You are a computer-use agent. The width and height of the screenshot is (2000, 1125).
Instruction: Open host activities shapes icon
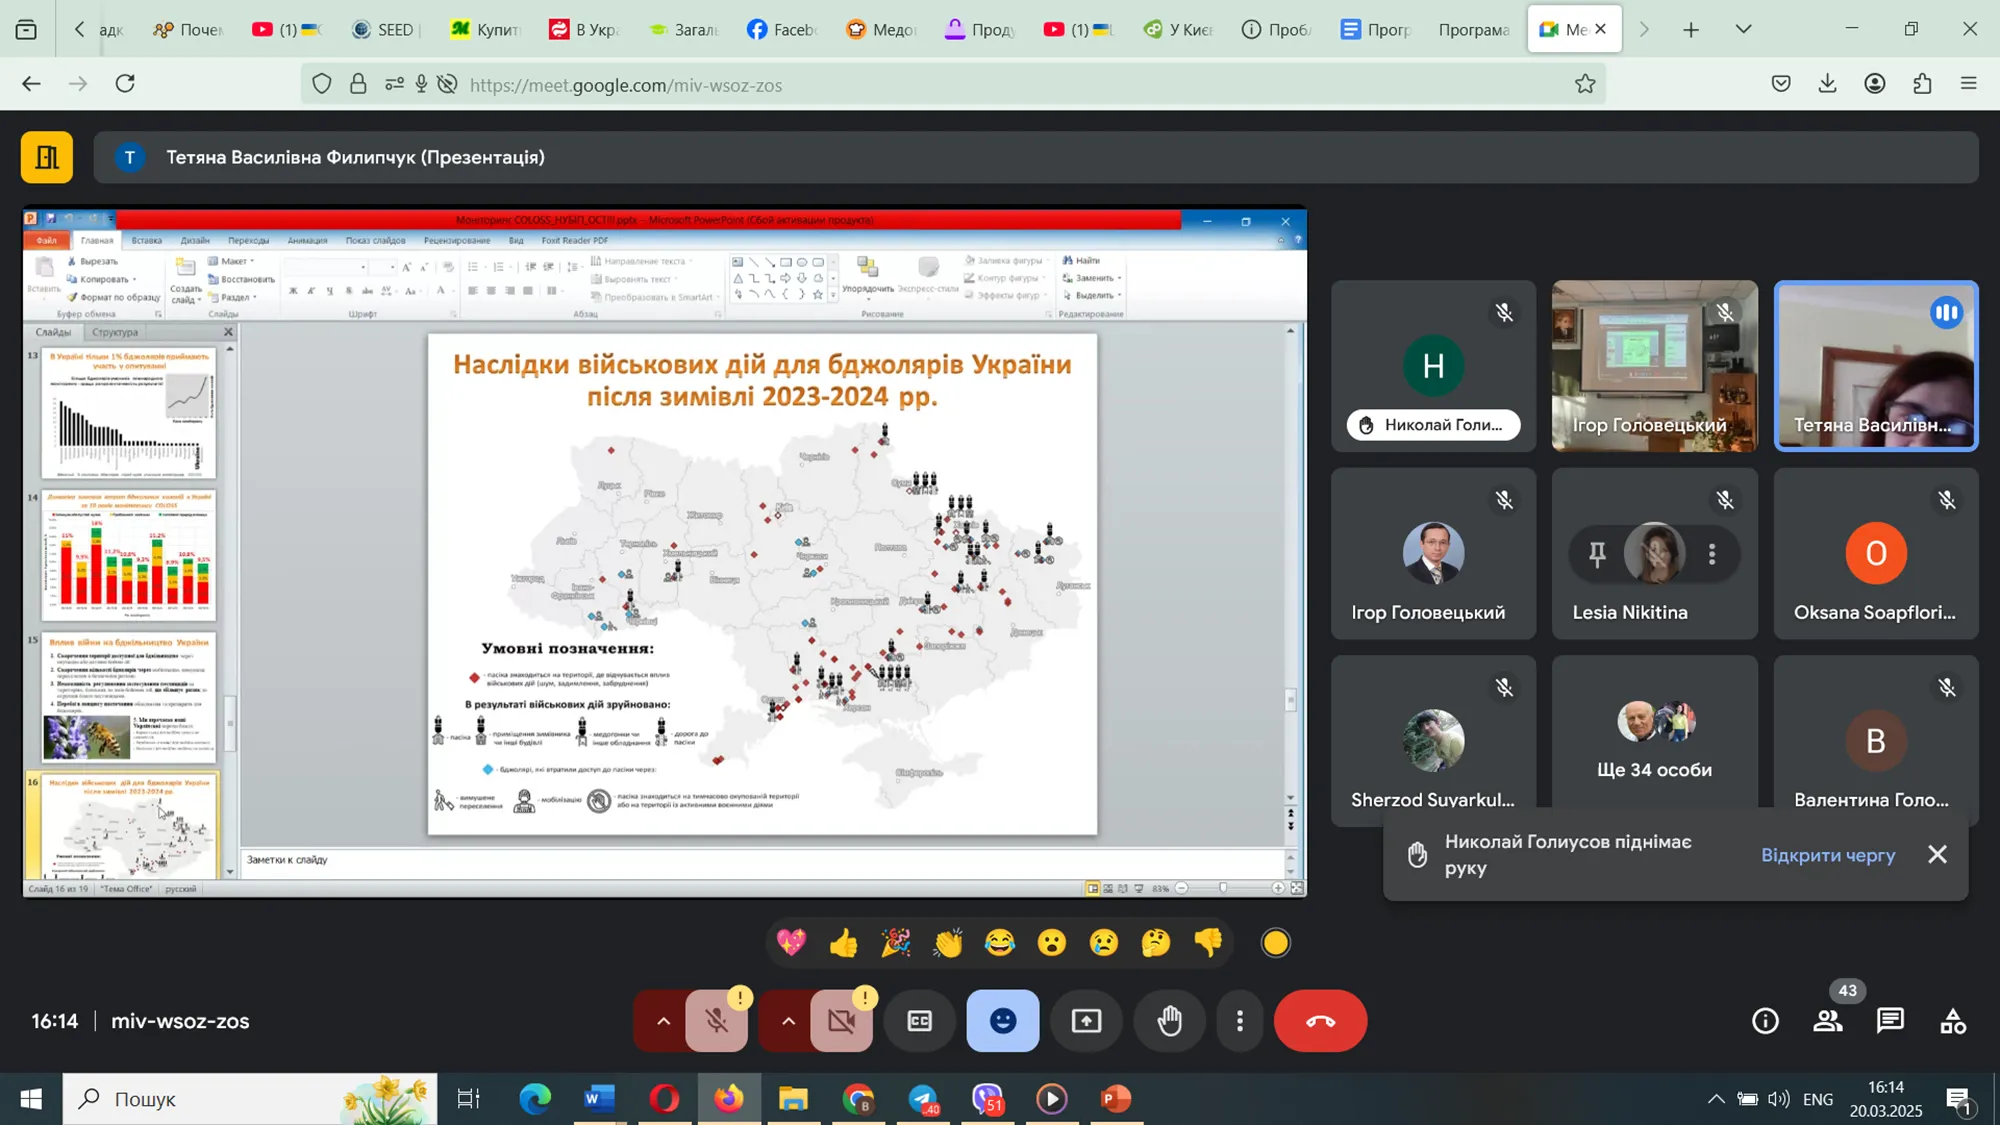1952,1021
